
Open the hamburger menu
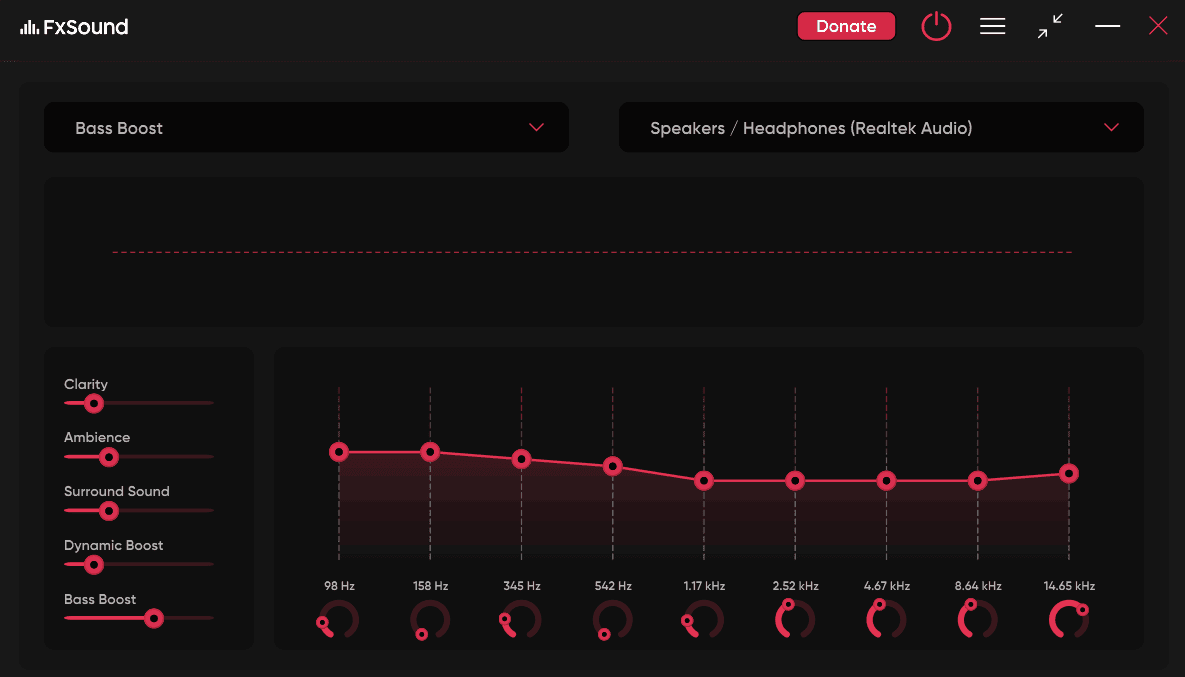[992, 26]
